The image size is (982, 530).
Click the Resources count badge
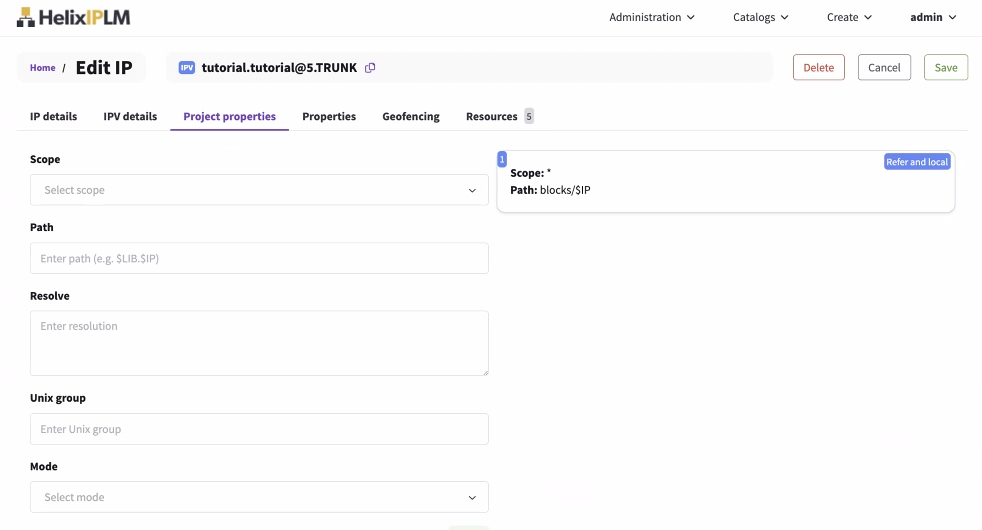click(x=529, y=117)
